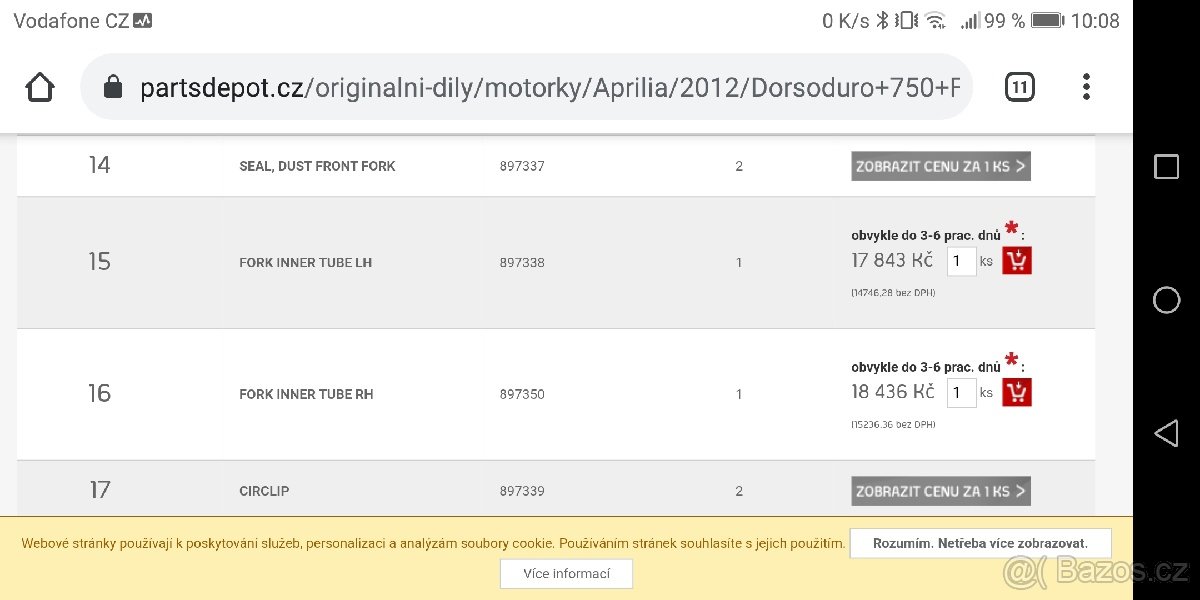Tap the red asterisk beside delivery time note
This screenshot has width=1200, height=600.
click(x=1010, y=228)
